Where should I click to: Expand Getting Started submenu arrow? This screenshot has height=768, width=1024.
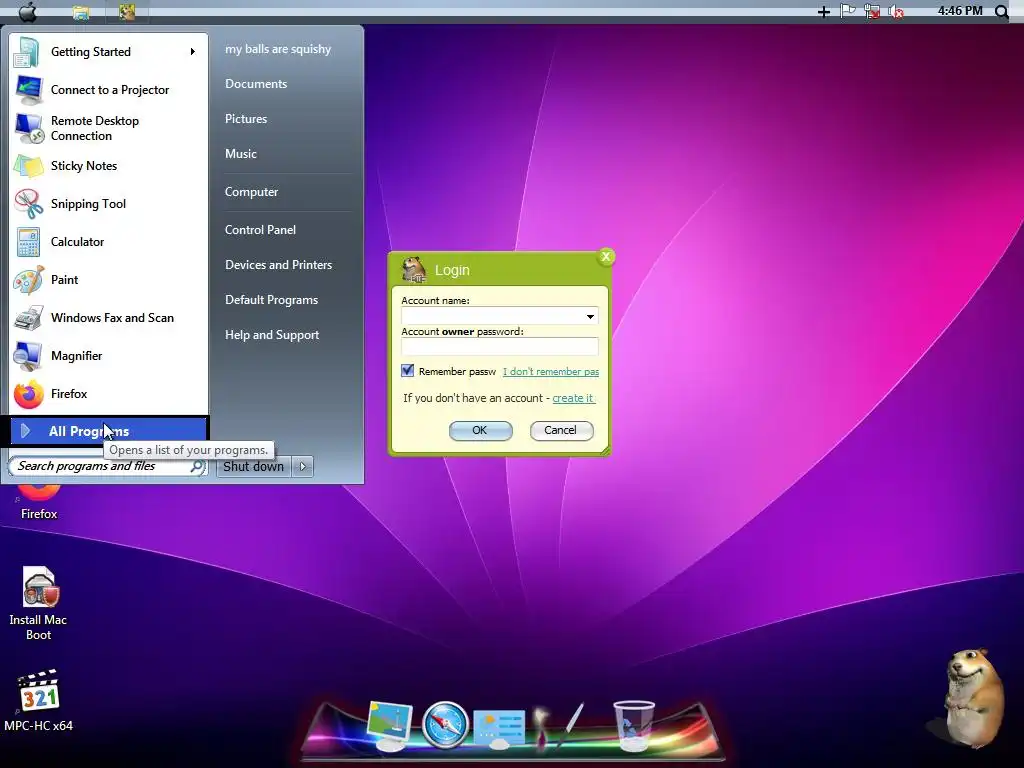pyautogui.click(x=193, y=52)
